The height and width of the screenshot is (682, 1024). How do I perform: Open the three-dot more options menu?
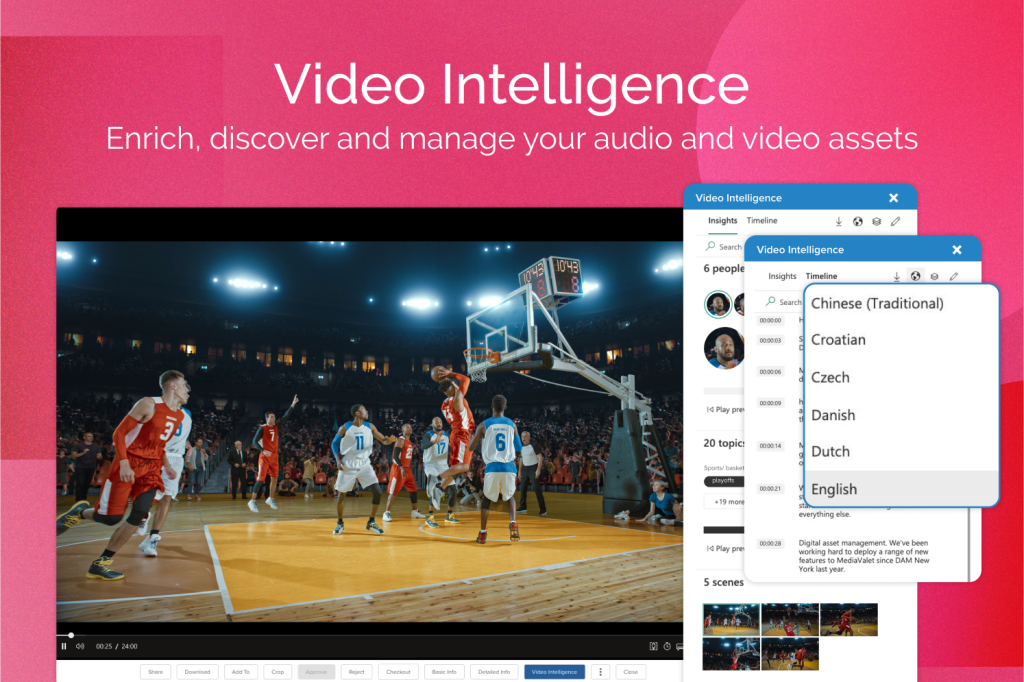pyautogui.click(x=601, y=672)
